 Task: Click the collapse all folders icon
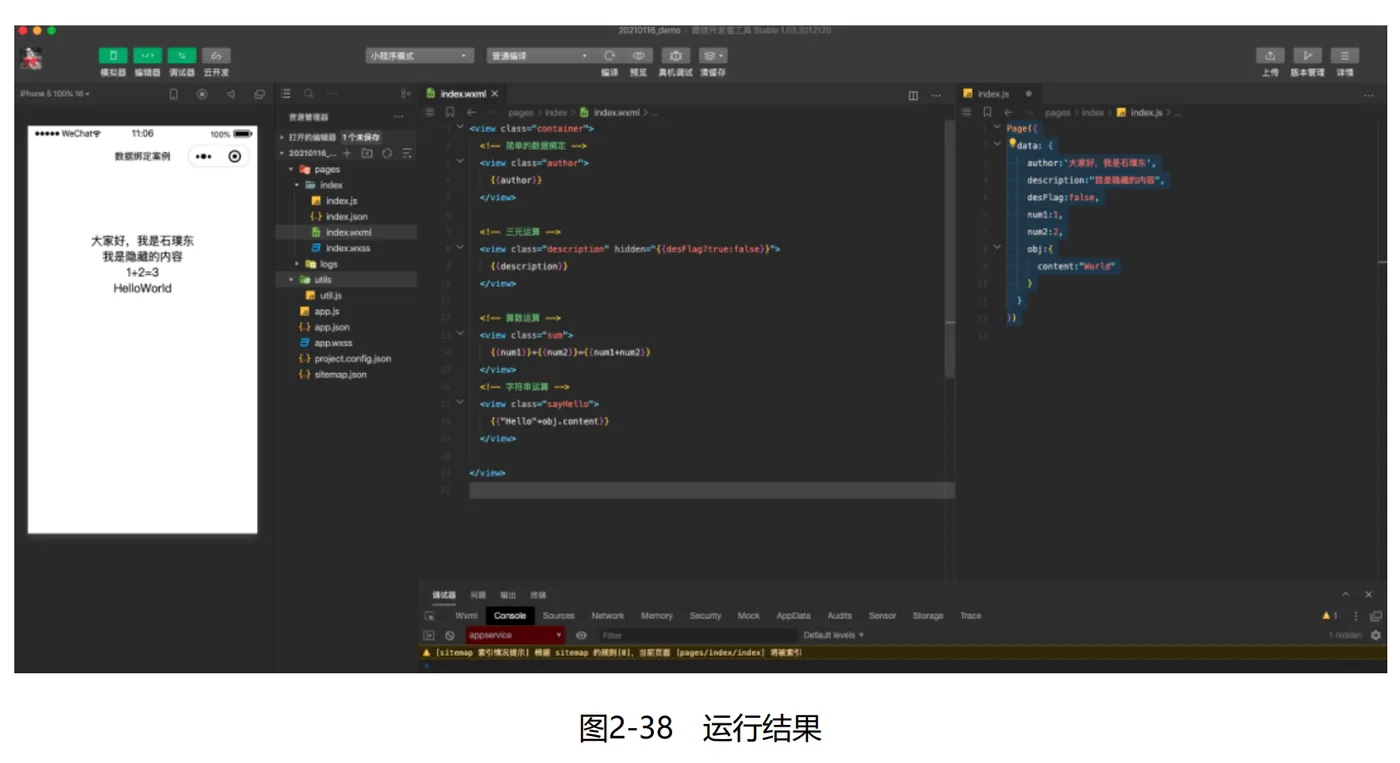click(x=407, y=154)
